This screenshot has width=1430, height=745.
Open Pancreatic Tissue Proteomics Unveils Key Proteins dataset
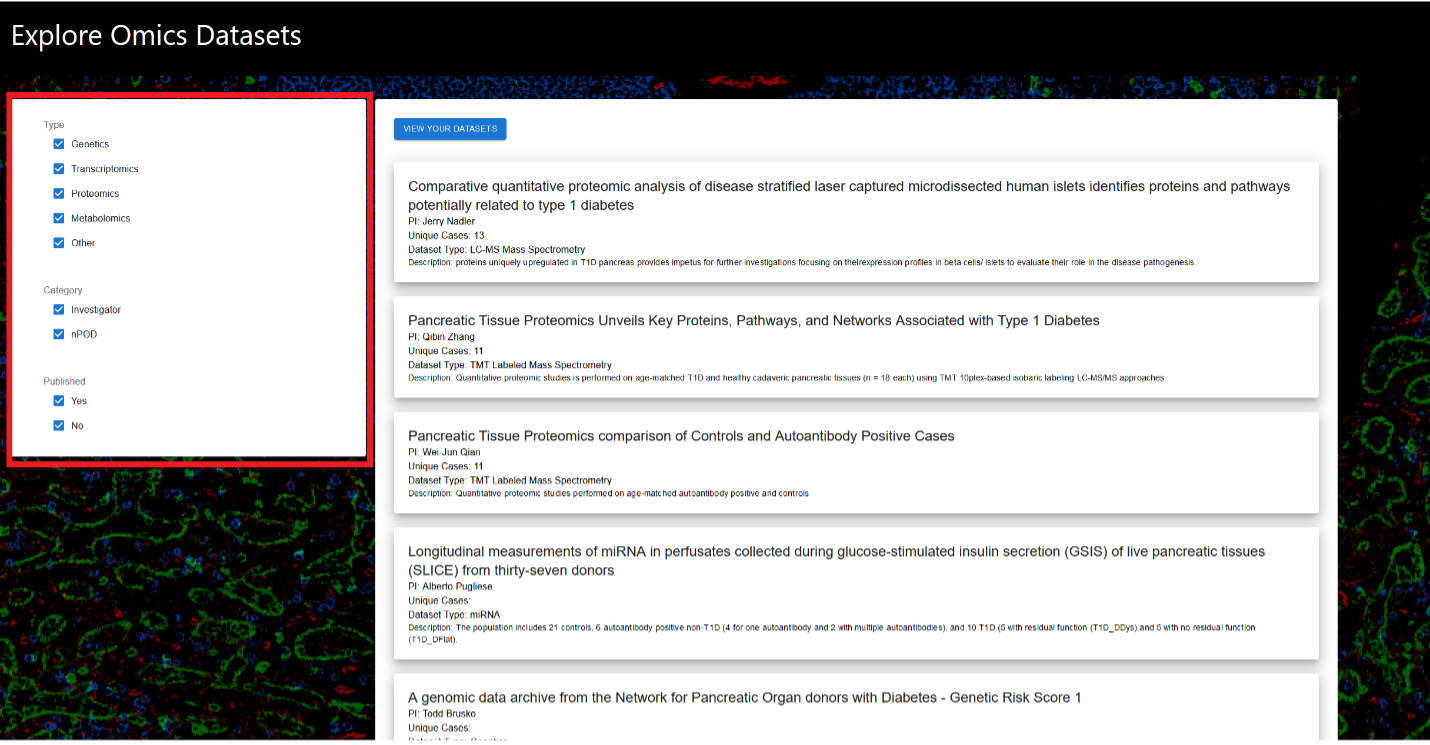[x=753, y=321]
